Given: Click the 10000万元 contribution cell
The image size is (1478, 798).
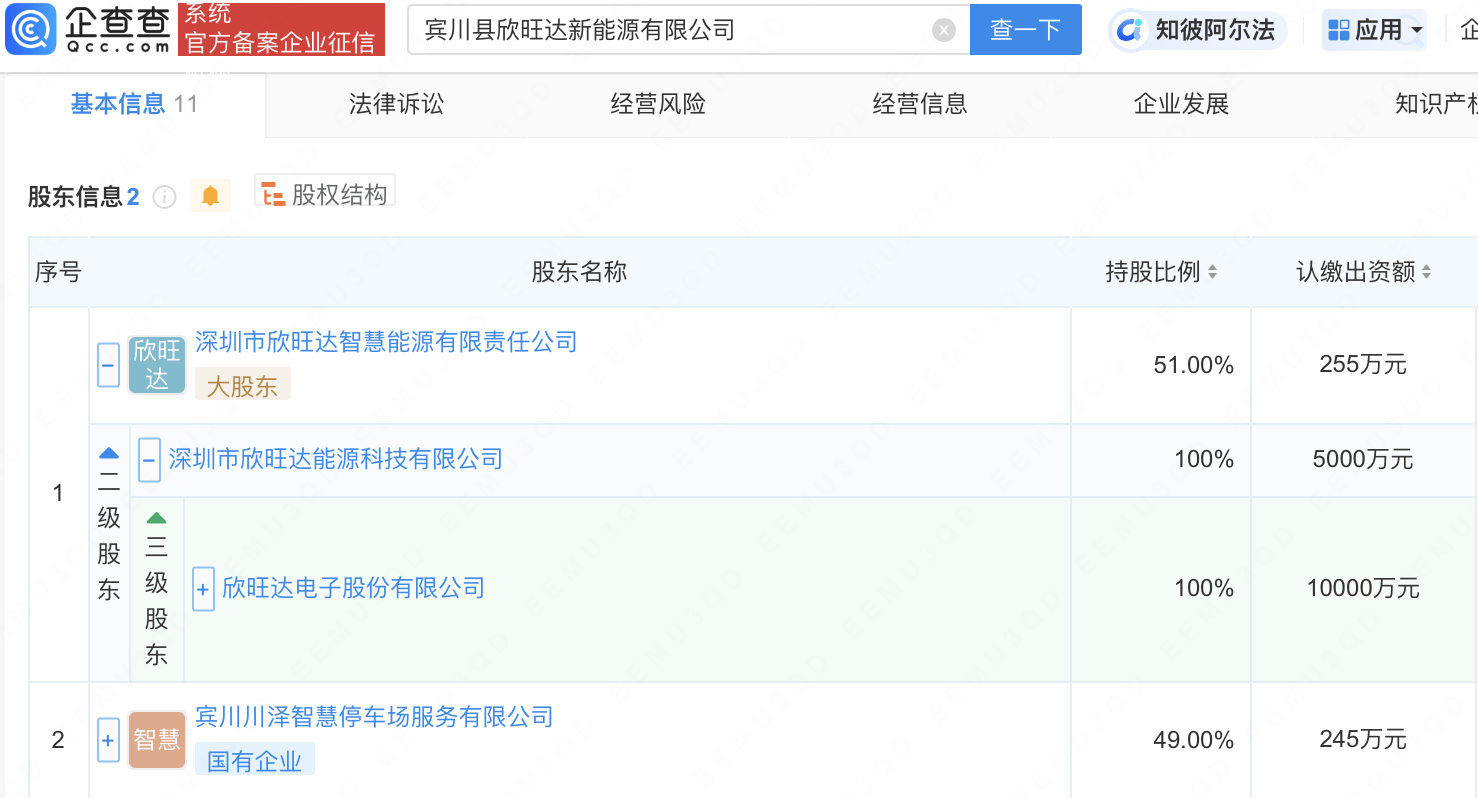Looking at the screenshot, I should click(x=1363, y=588).
